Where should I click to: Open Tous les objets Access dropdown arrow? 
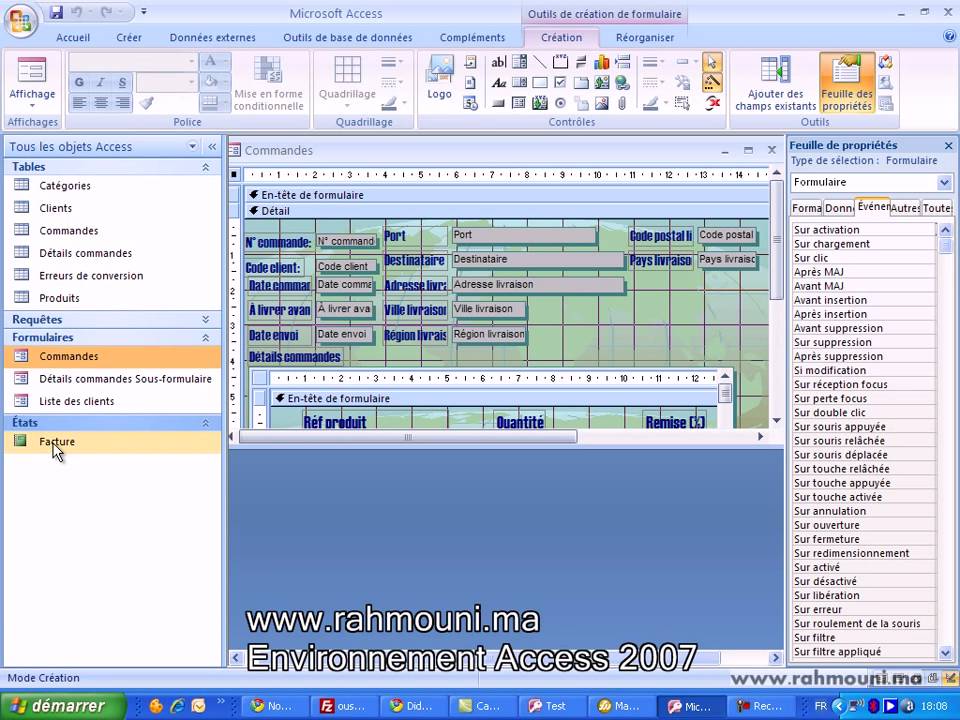point(193,146)
